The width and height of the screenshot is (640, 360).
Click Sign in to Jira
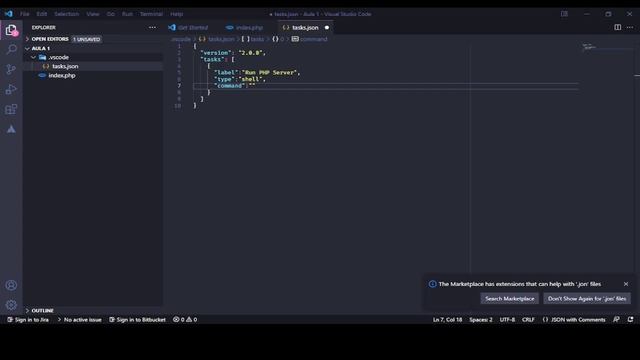click(x=28, y=320)
